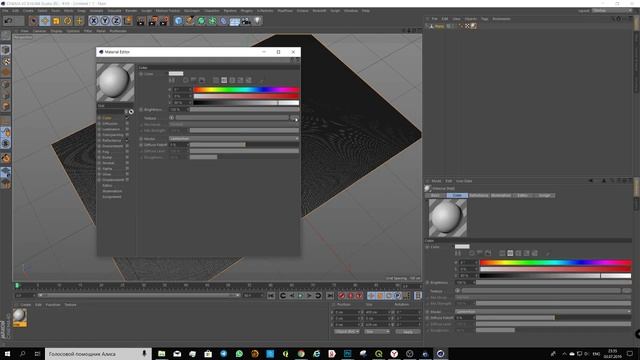Open Texture arrow in Attribute Manager

(458, 291)
